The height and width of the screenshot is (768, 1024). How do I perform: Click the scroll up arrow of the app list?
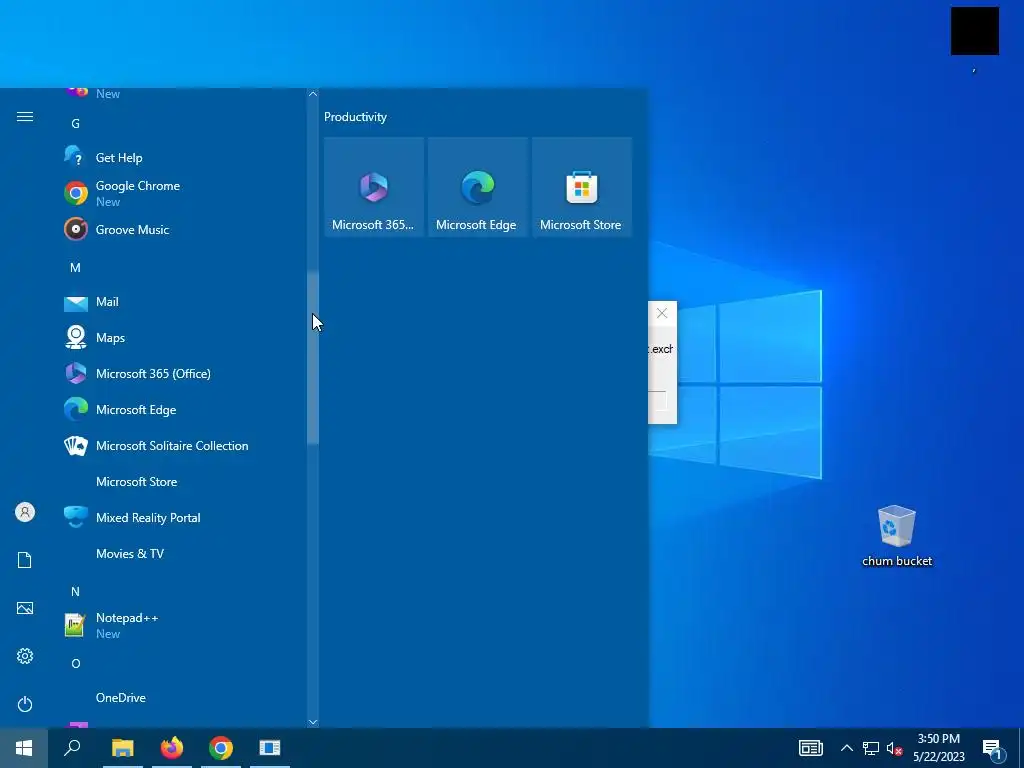313,94
